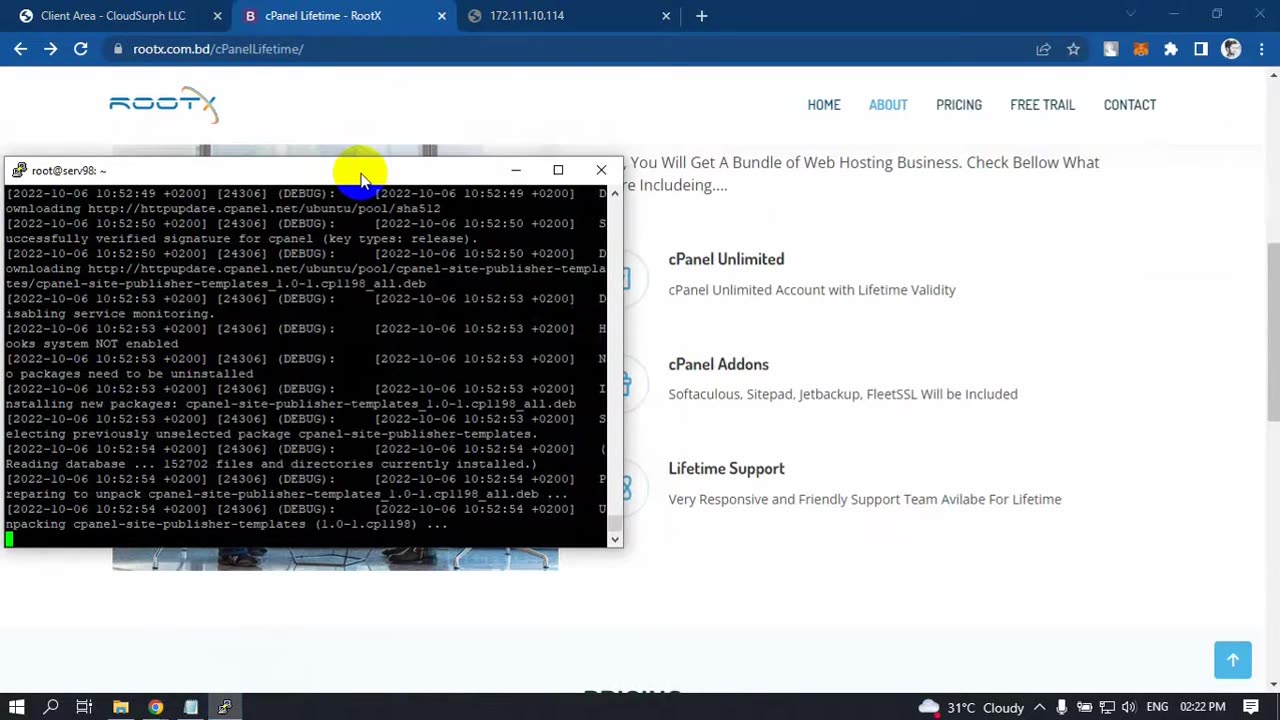Open the MetaMask fox extension icon
Screen dimensions: 1280x720
pos(1141,49)
